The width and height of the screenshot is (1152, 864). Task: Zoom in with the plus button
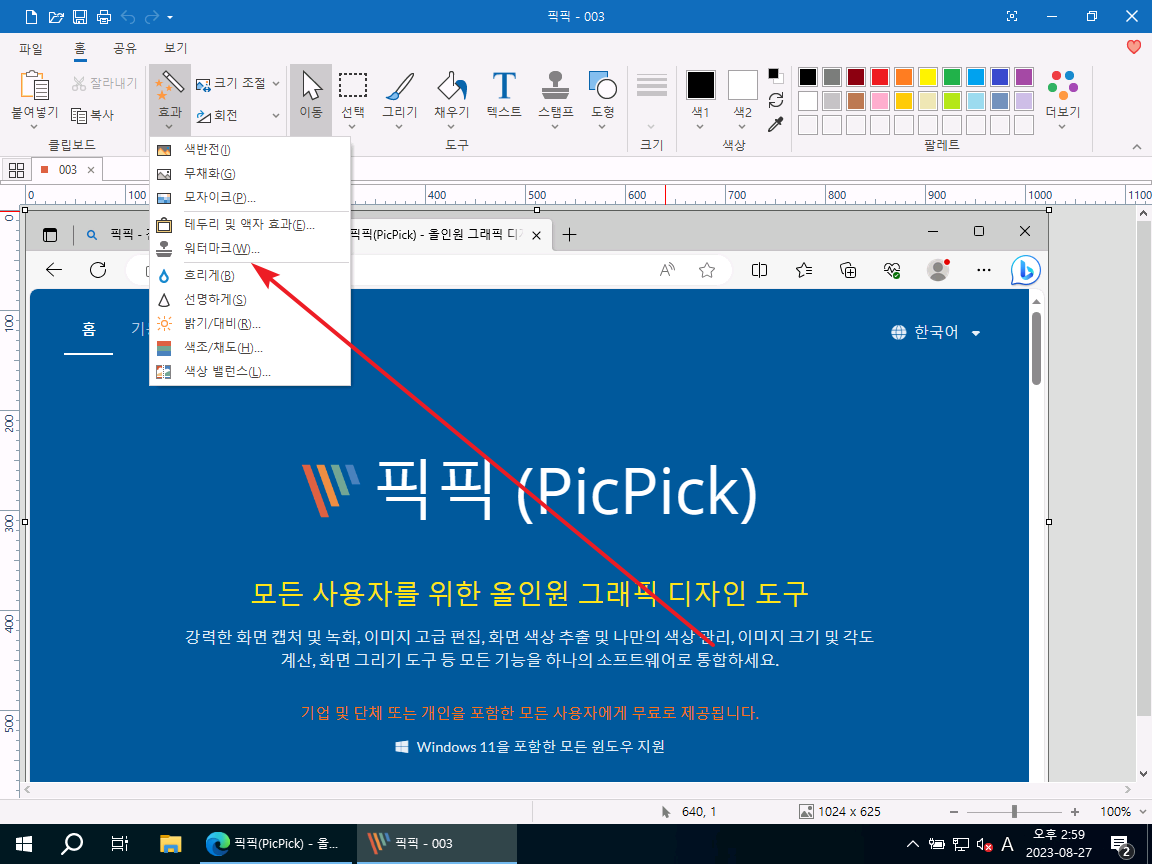(1075, 812)
